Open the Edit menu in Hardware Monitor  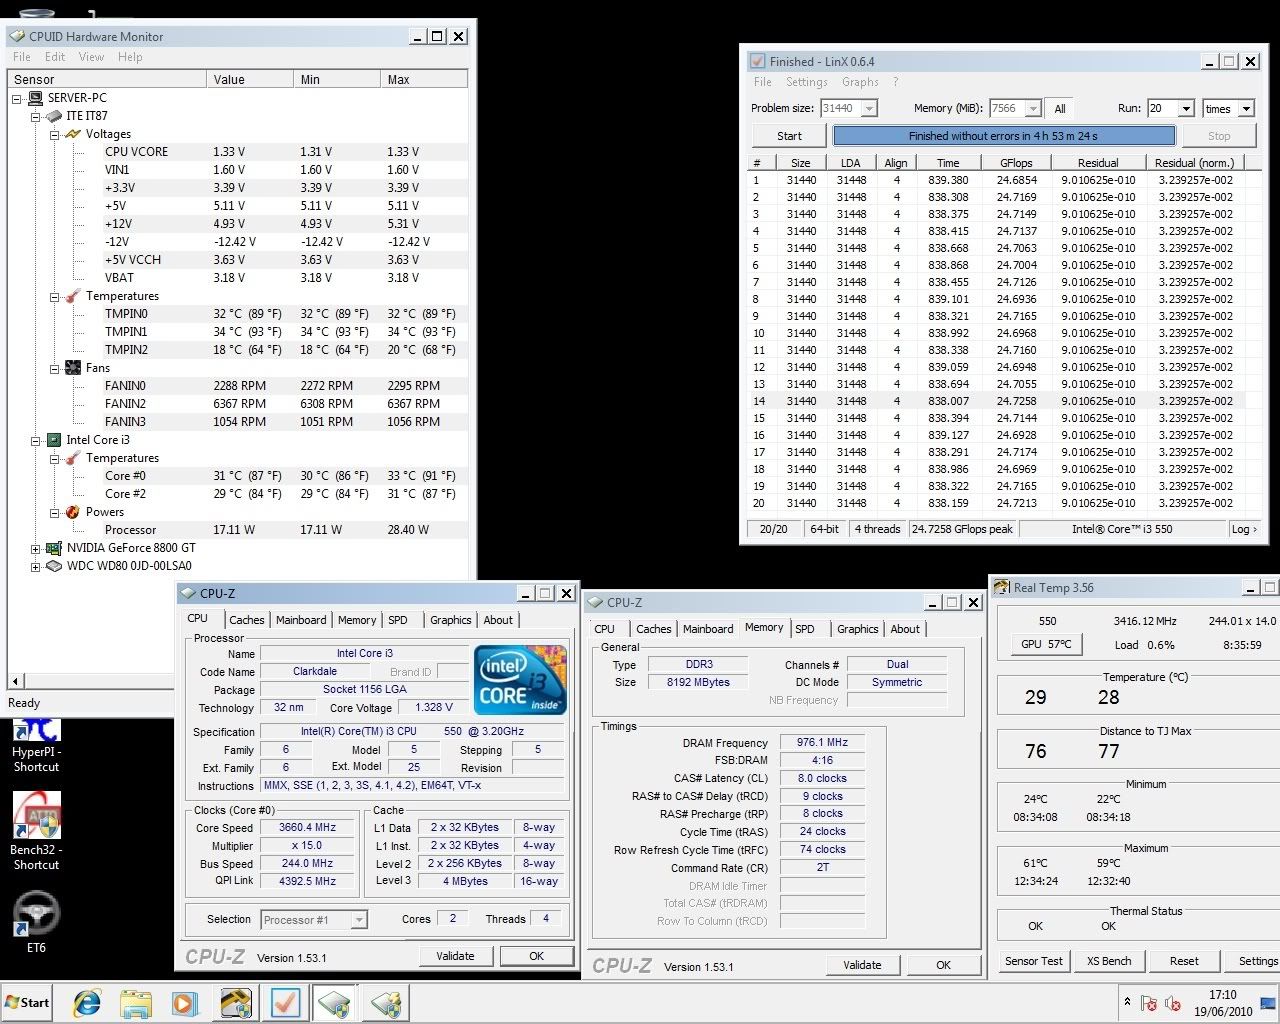click(x=55, y=57)
